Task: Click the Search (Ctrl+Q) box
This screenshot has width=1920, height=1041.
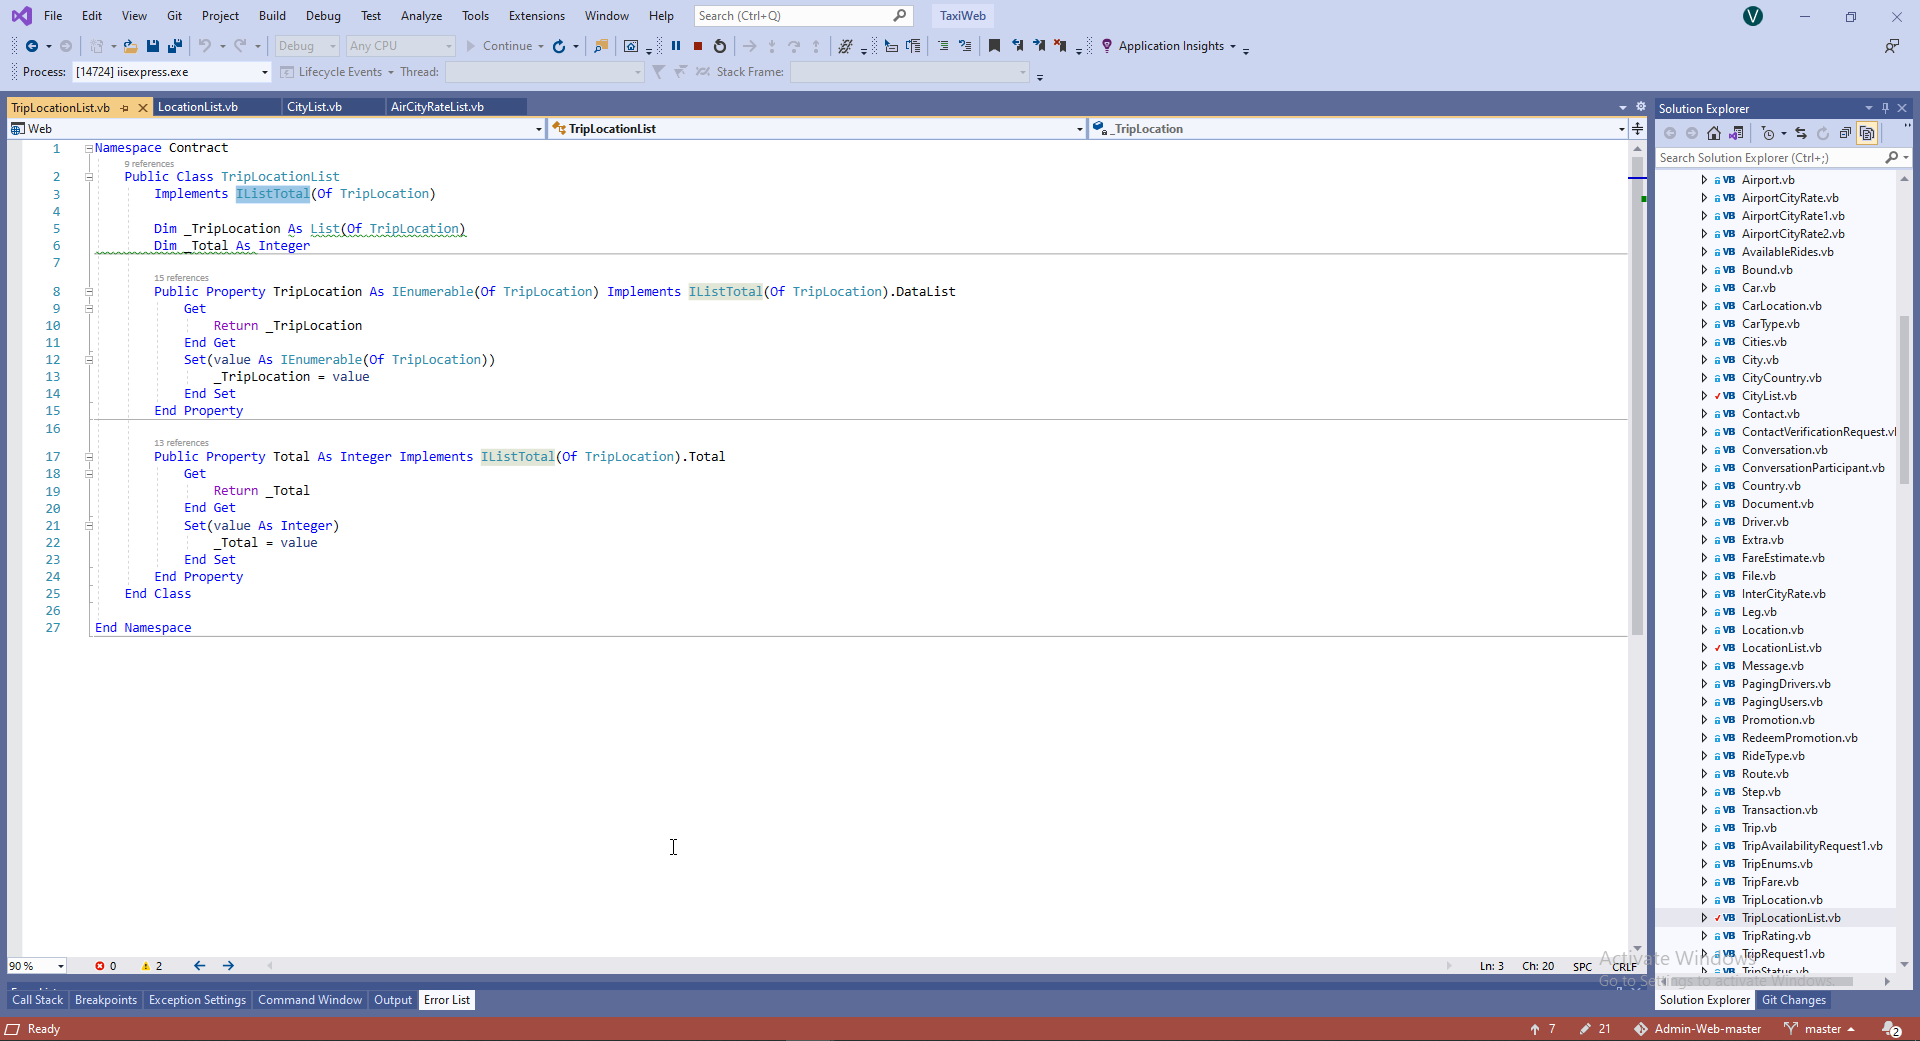Action: (x=802, y=16)
